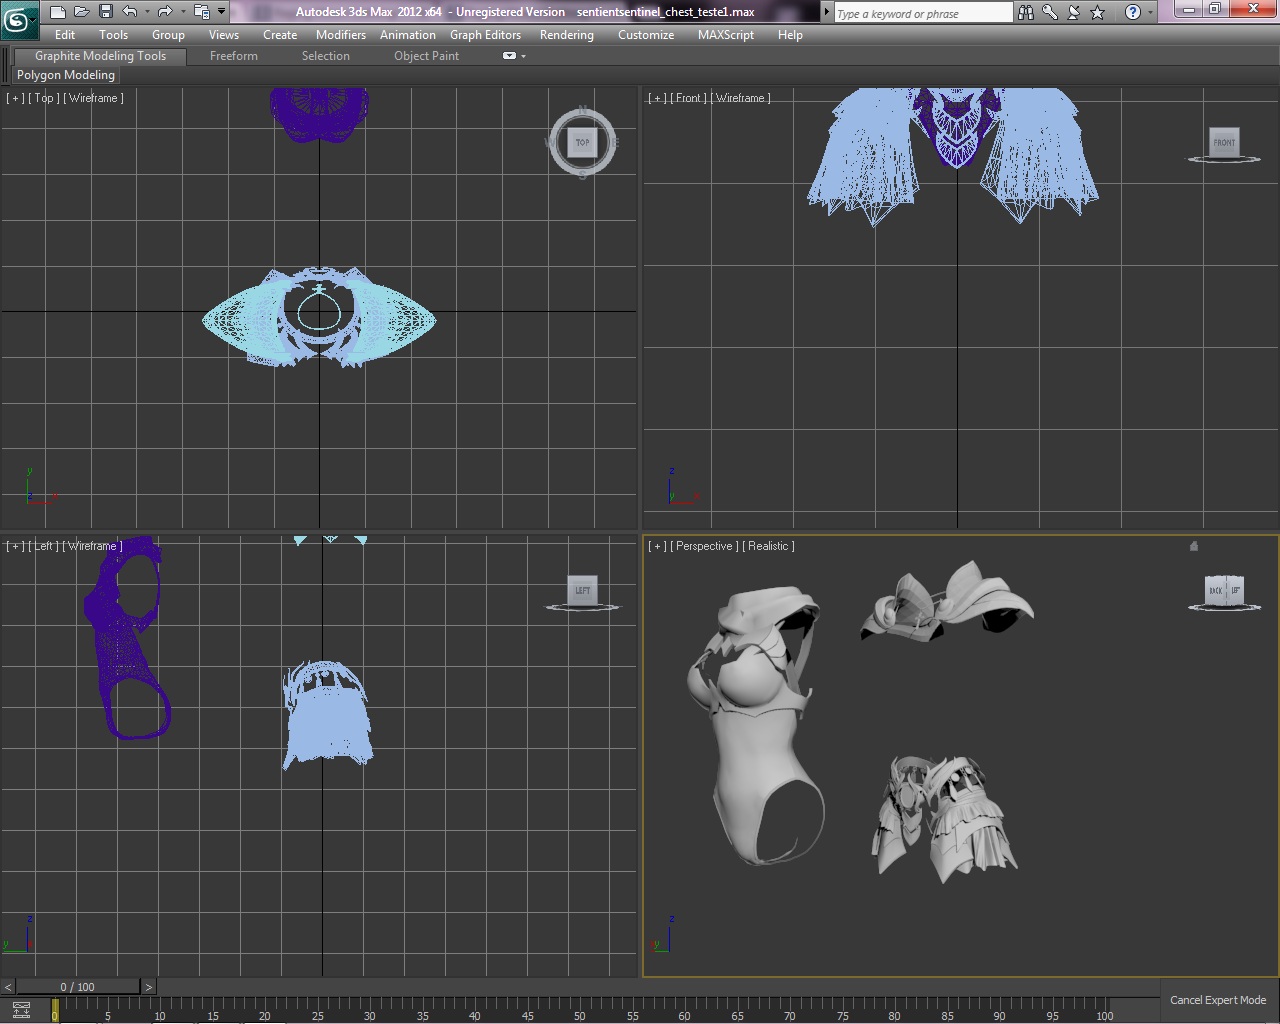This screenshot has height=1024, width=1280.
Task: Click the Open File folder icon
Action: click(x=81, y=12)
